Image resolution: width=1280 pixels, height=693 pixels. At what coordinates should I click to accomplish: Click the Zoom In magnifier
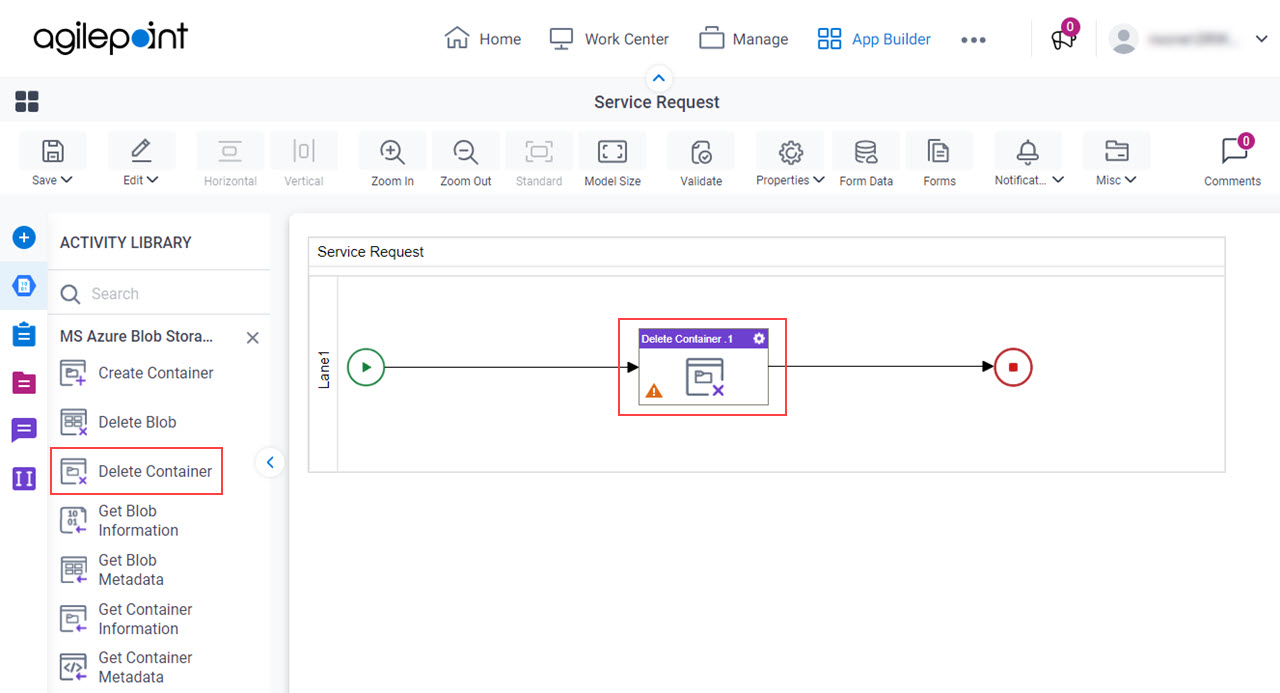click(x=392, y=151)
